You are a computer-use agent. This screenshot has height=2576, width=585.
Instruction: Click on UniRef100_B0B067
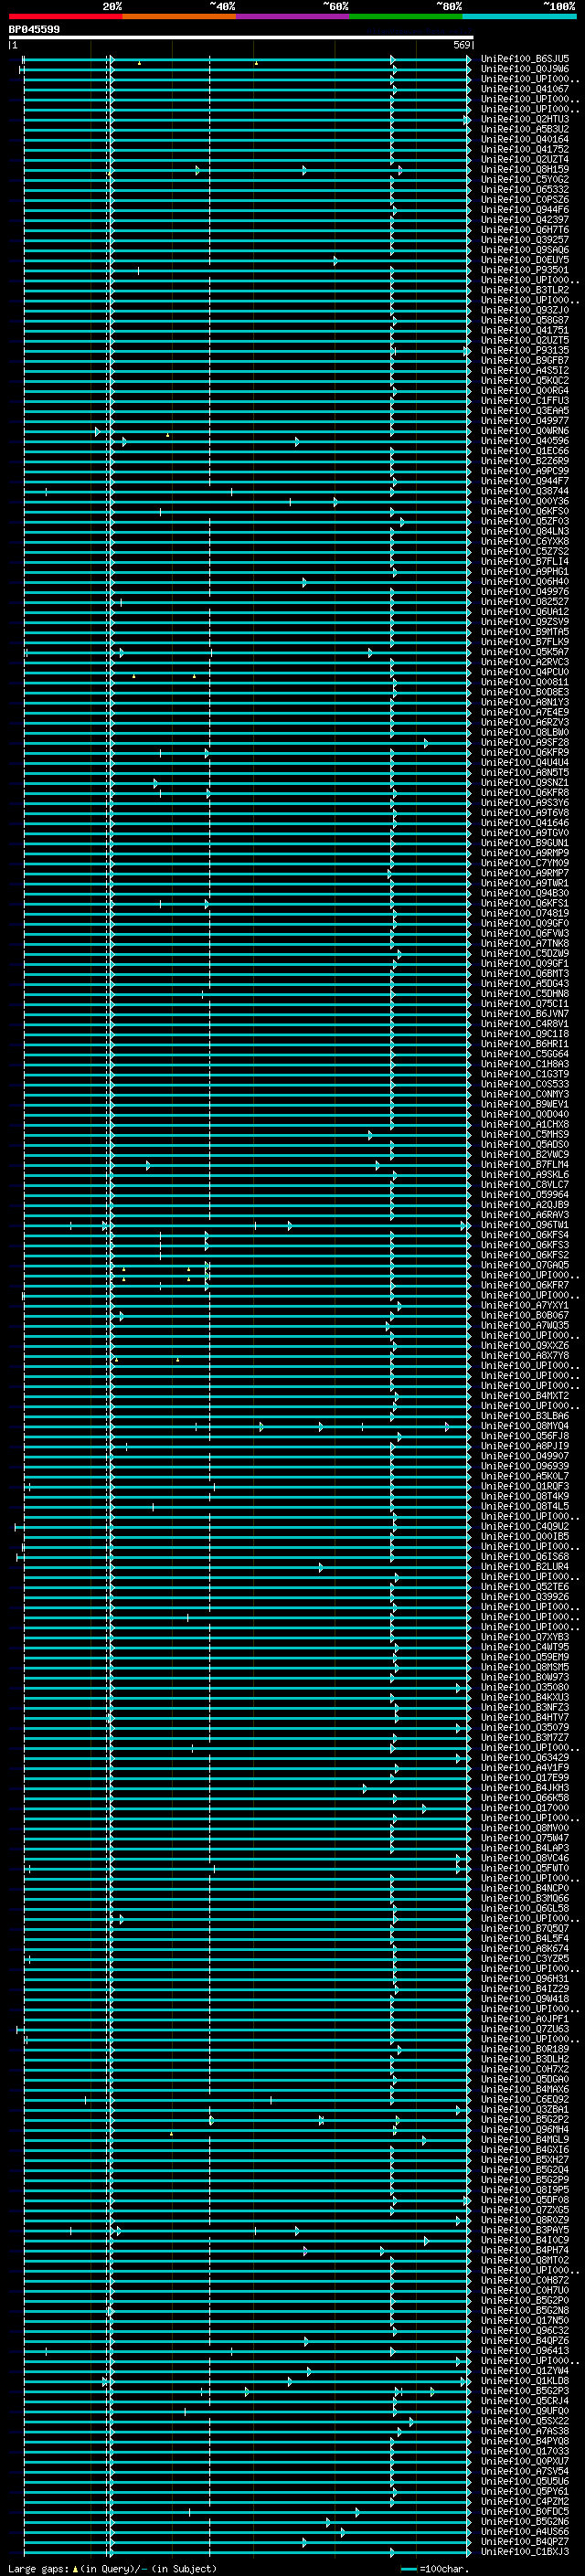pyautogui.click(x=525, y=1315)
